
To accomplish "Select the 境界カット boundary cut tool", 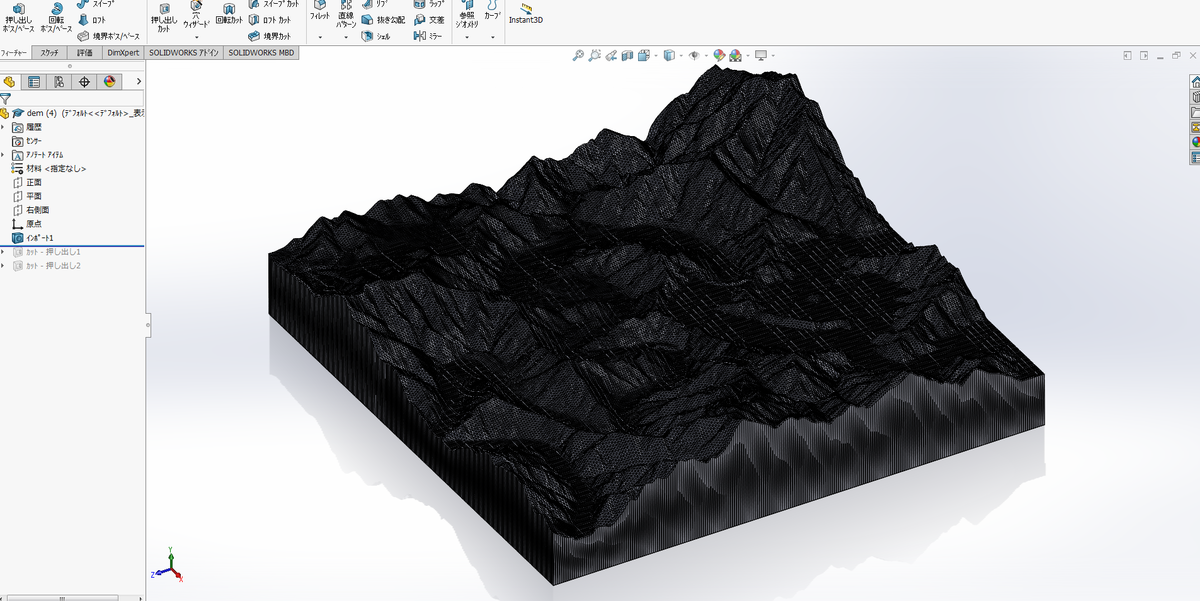I will [x=270, y=35].
